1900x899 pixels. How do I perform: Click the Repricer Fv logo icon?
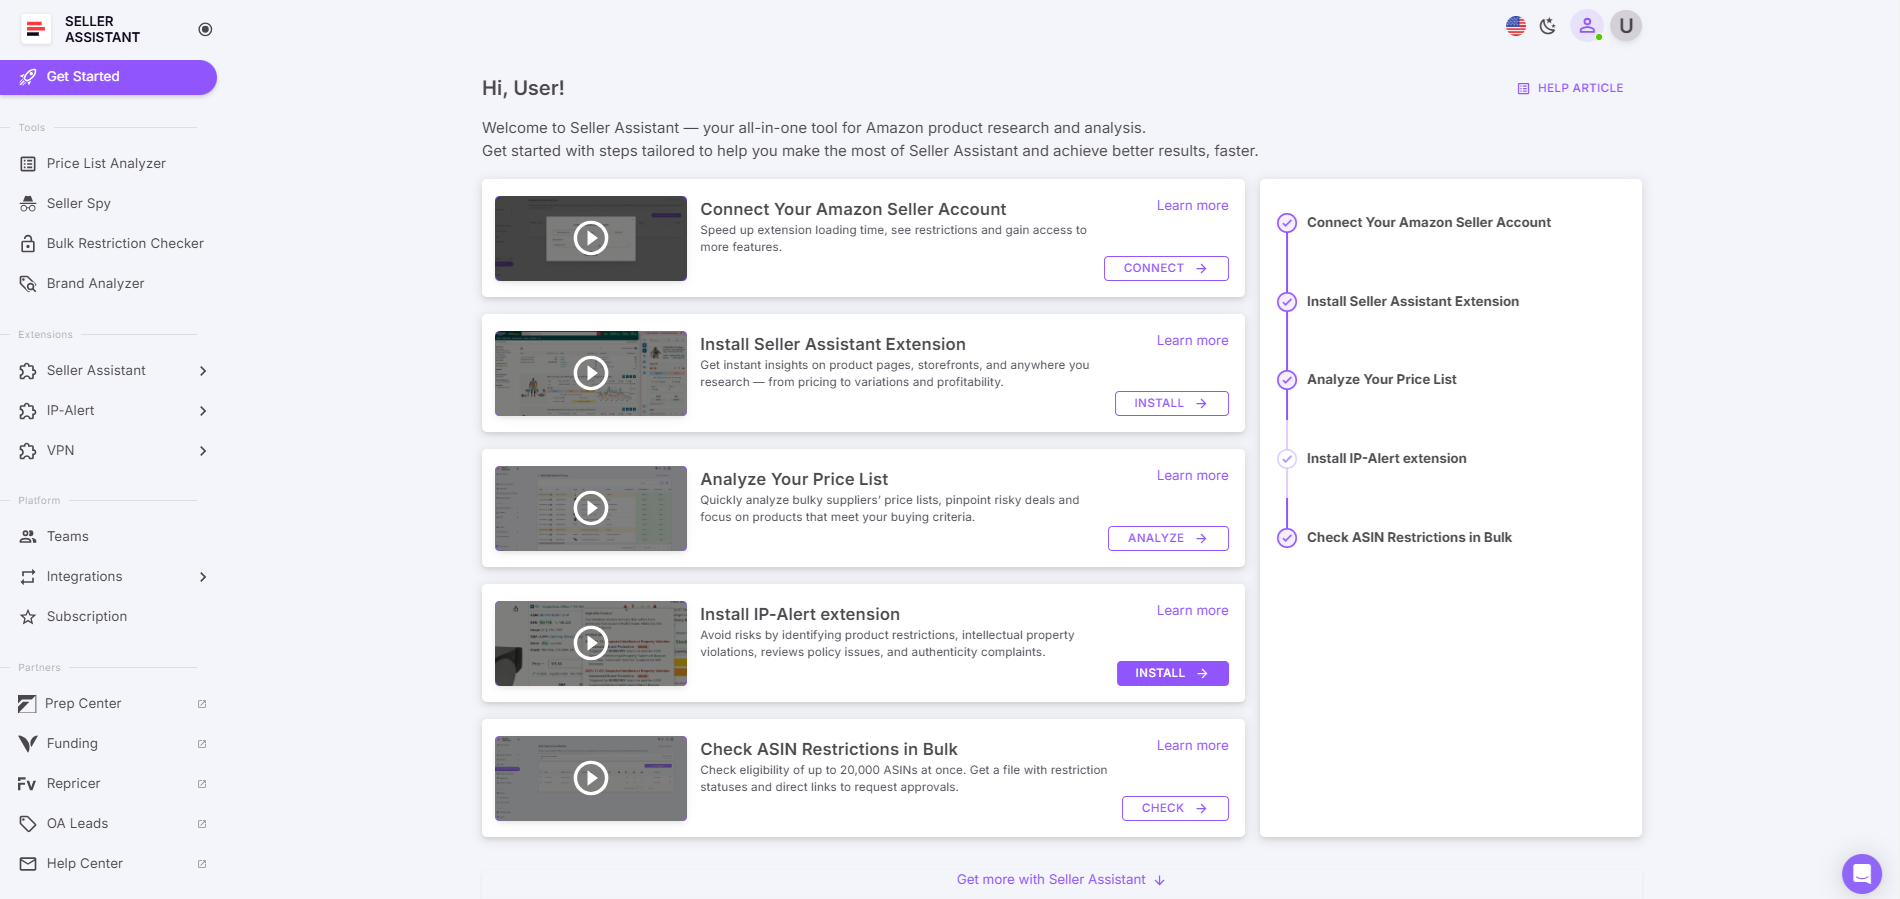coord(27,784)
